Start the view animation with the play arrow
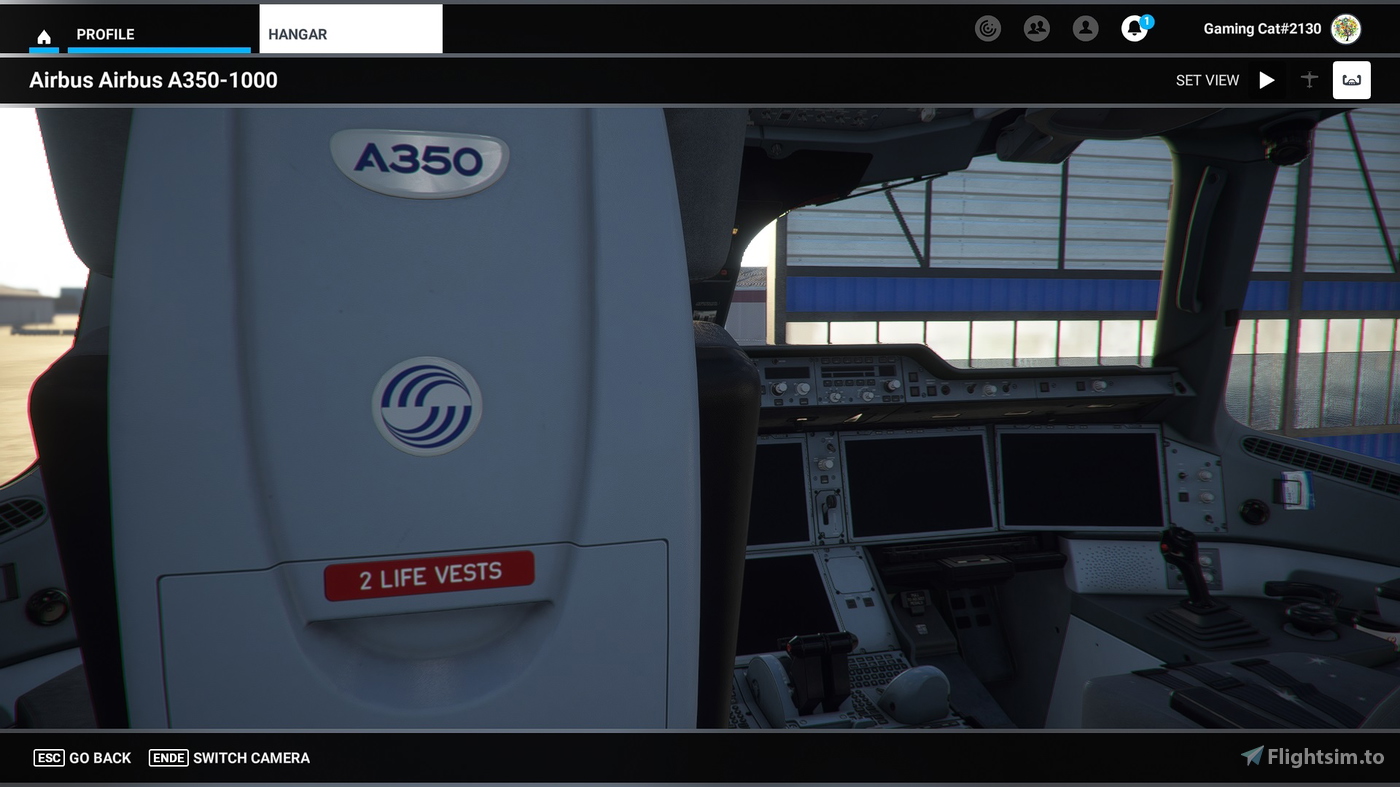Viewport: 1400px width, 787px height. pos(1267,79)
